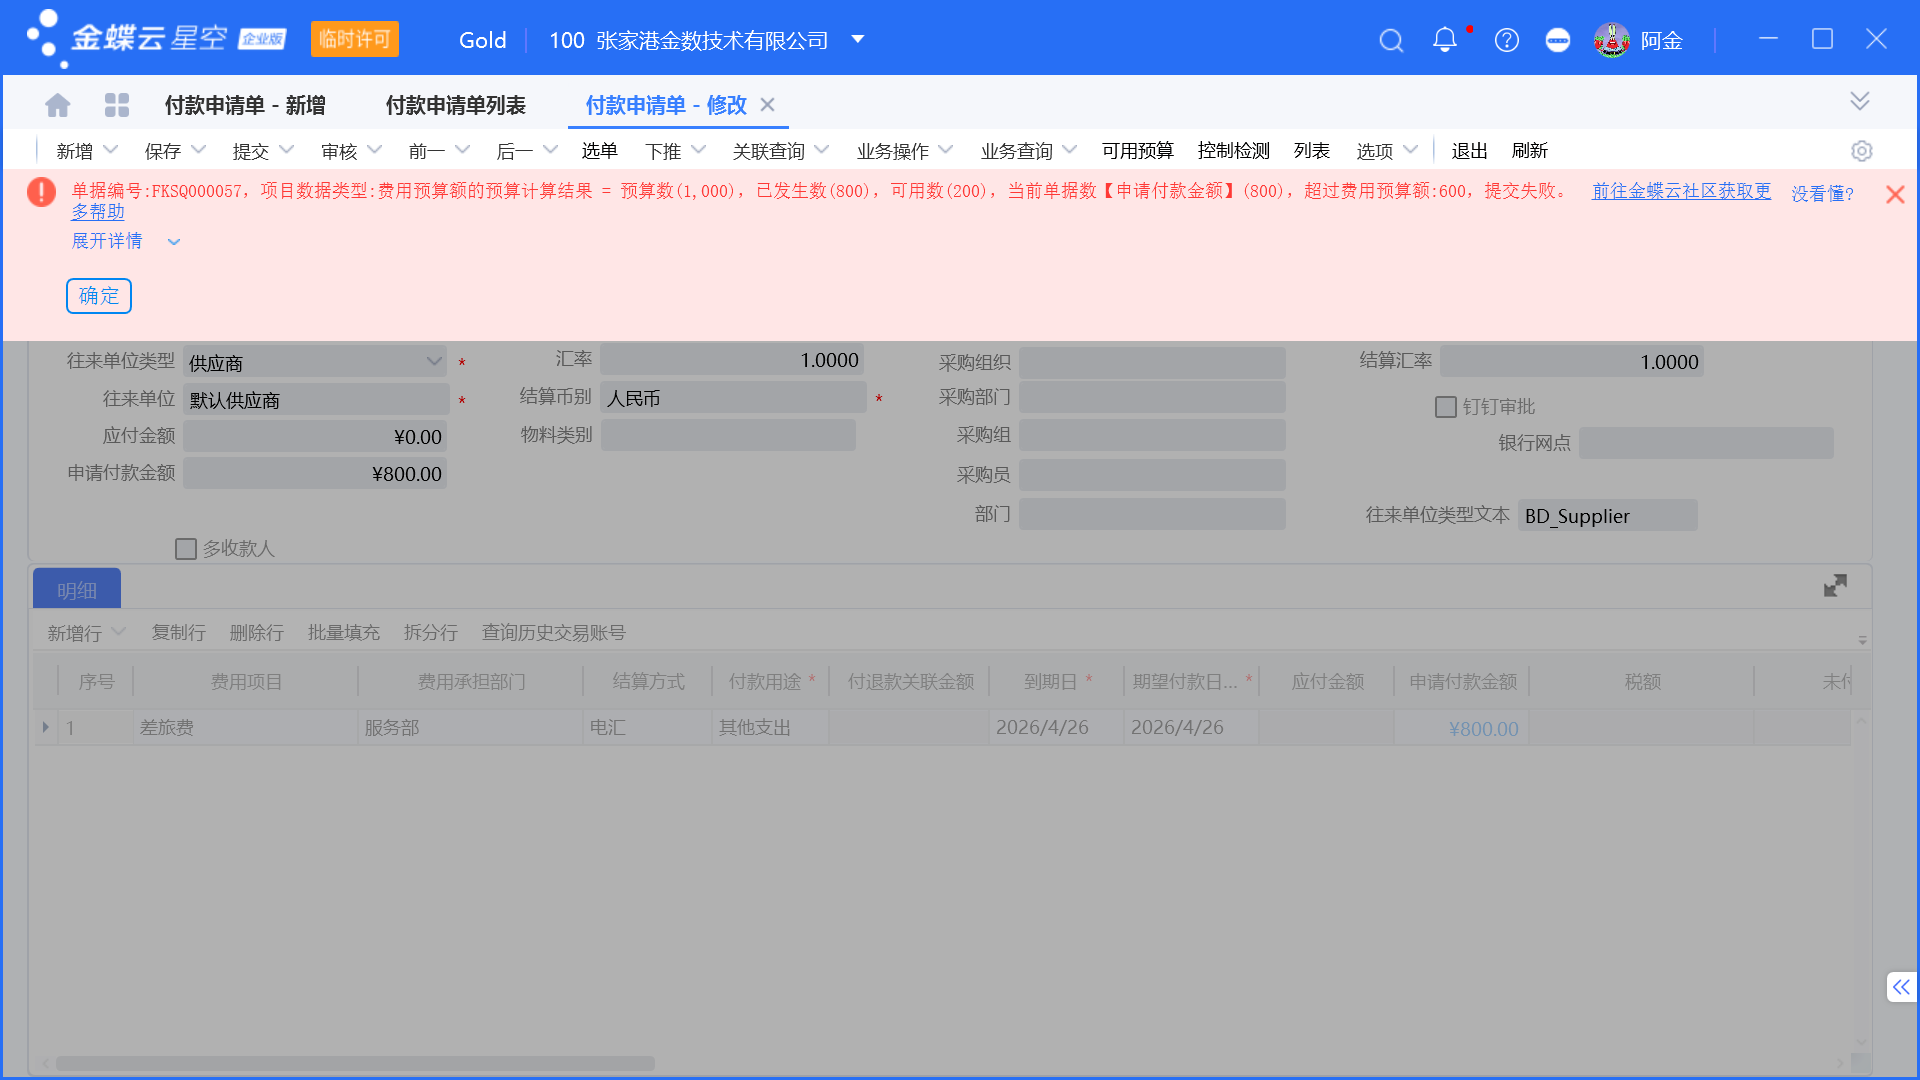Expand the 新增 toolbar dropdown arrow
This screenshot has height=1080, width=1920.
(111, 150)
